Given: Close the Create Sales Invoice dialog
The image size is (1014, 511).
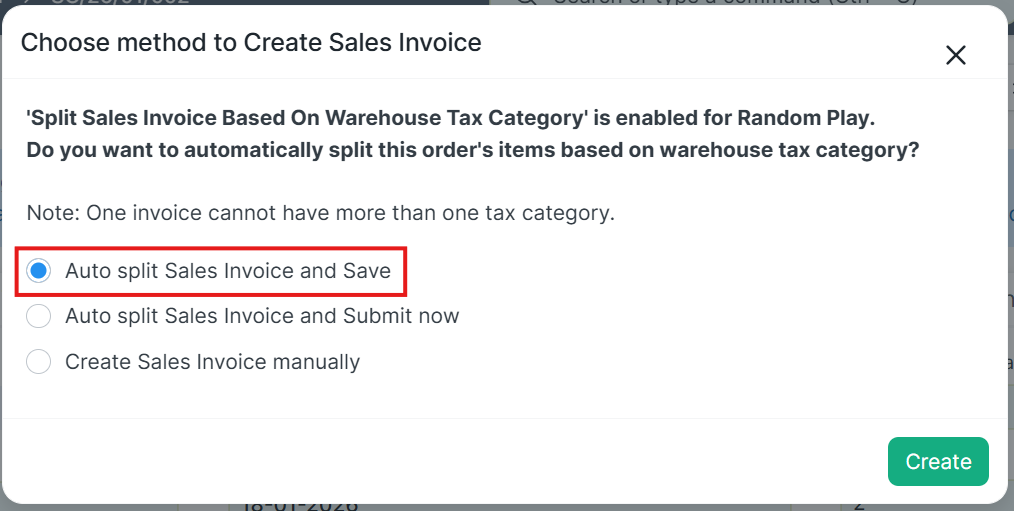Looking at the screenshot, I should pos(955,55).
